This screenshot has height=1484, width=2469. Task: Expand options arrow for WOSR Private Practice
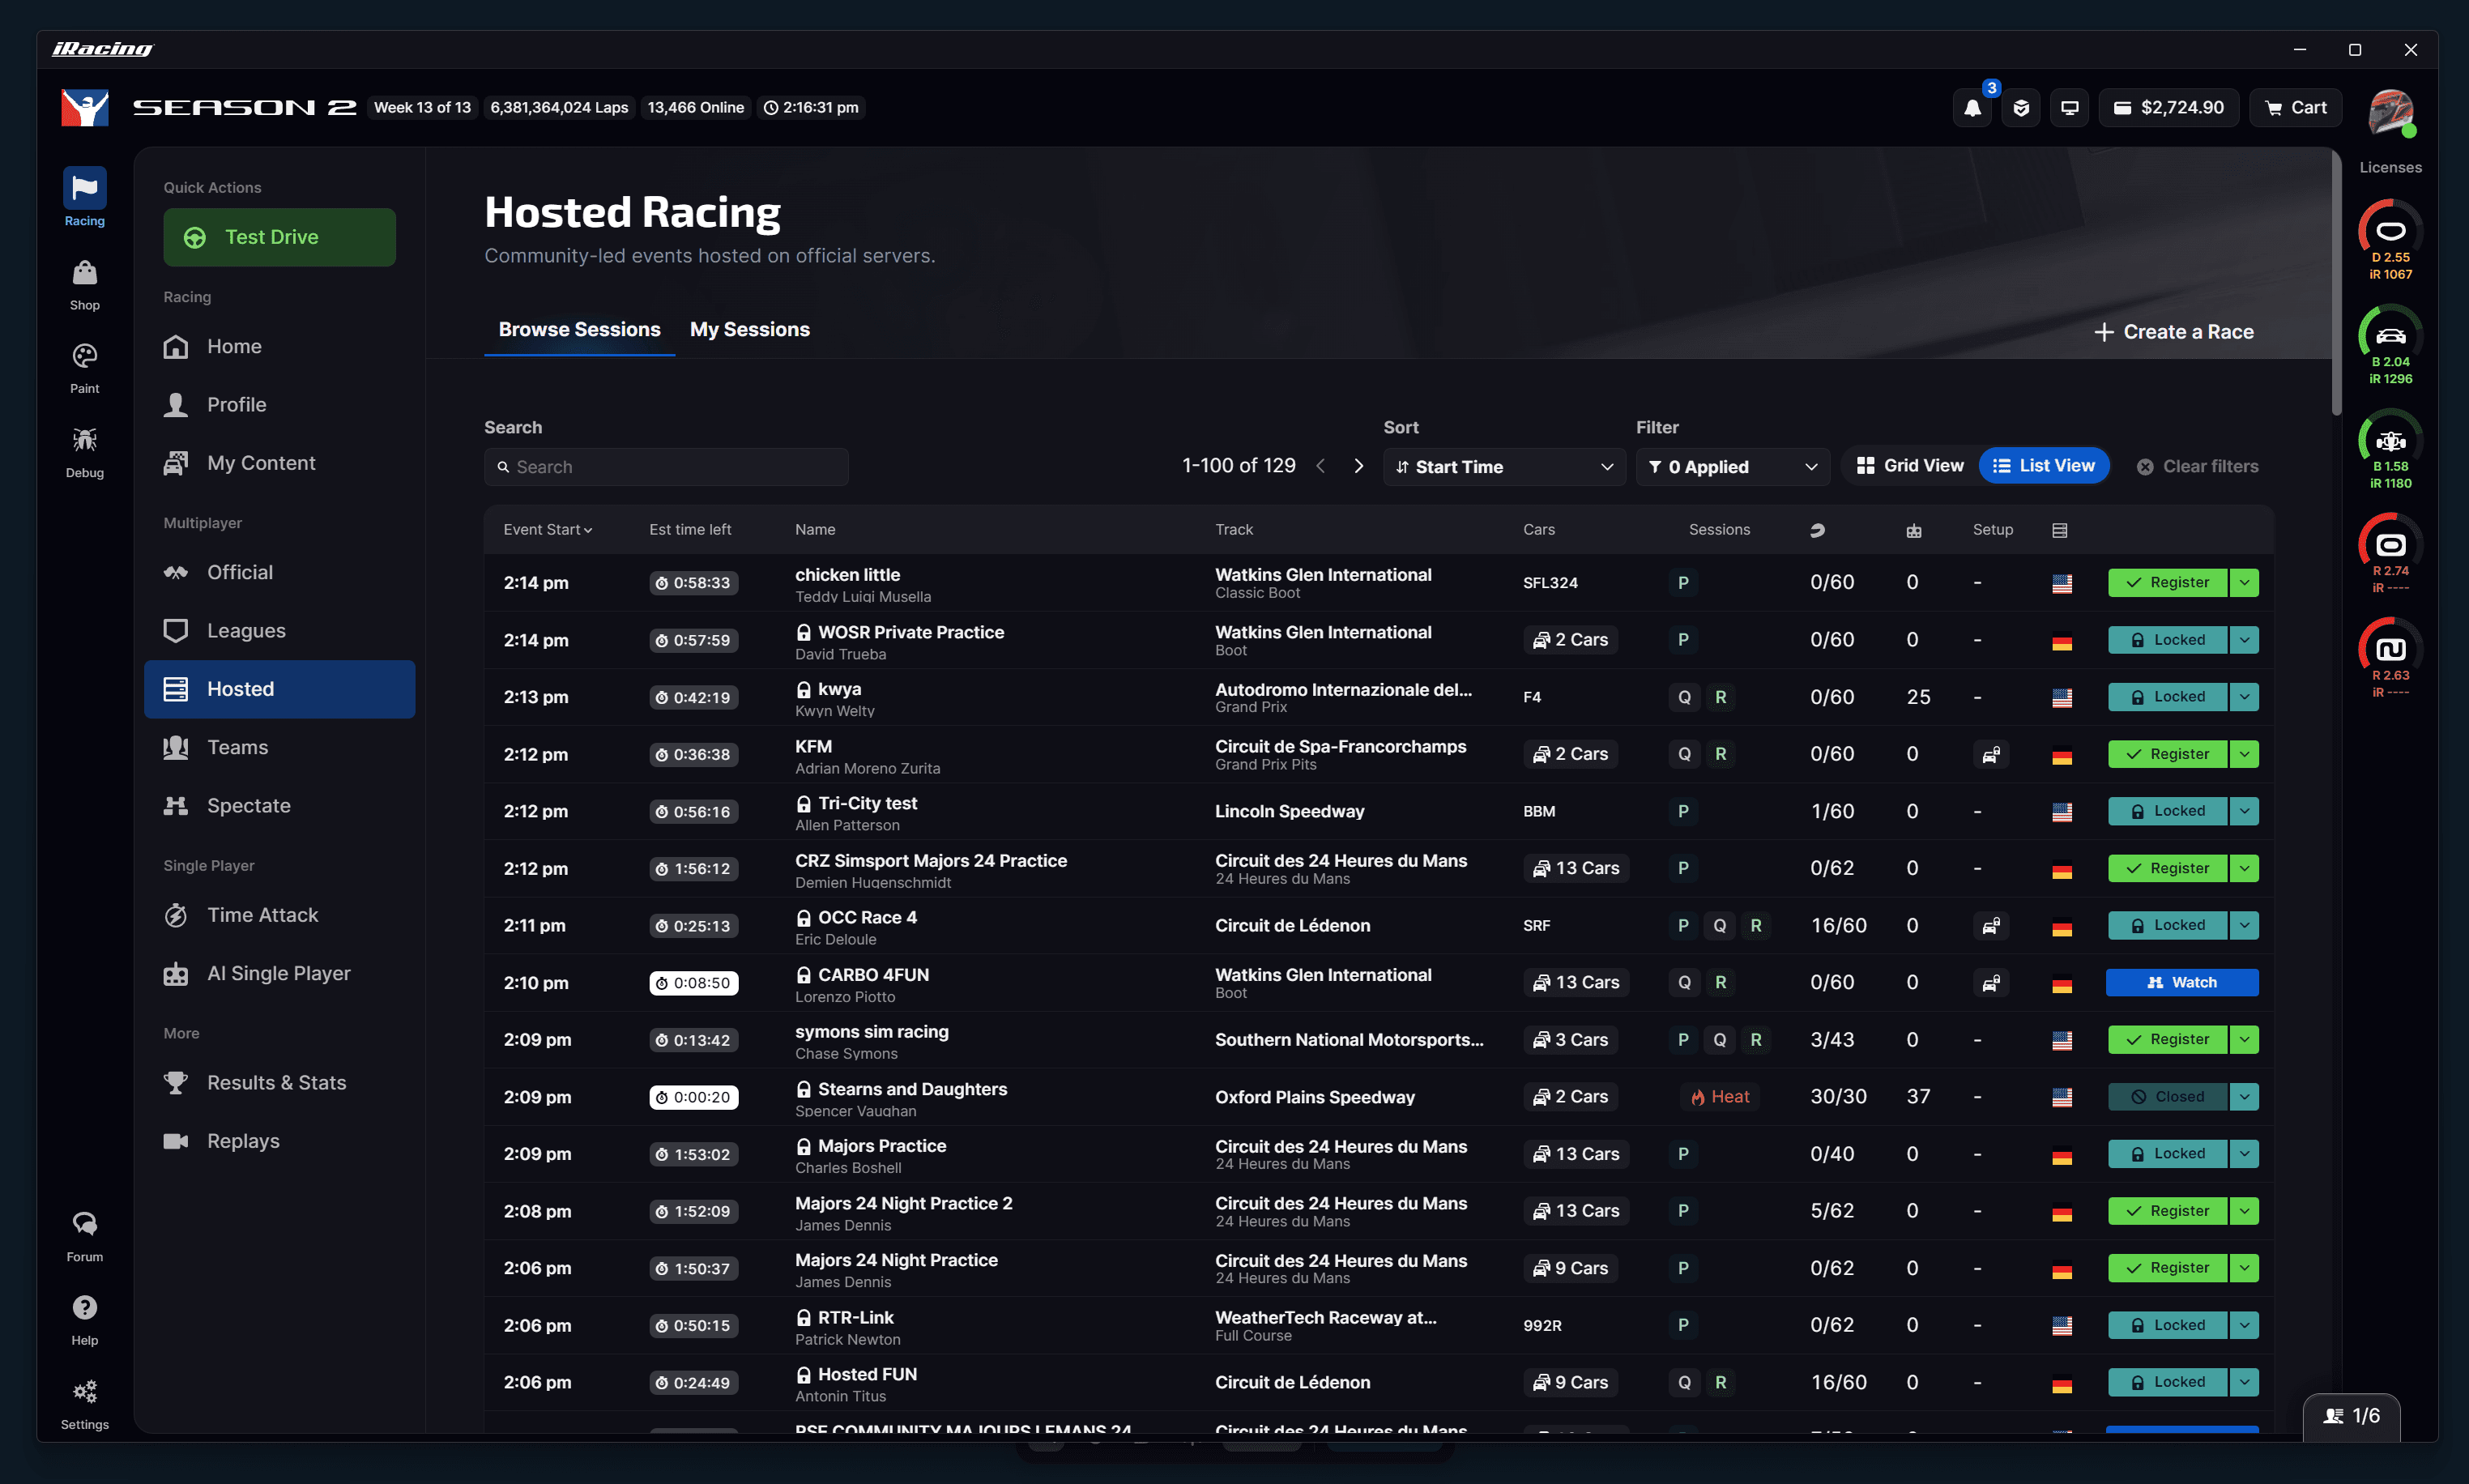[x=2245, y=640]
